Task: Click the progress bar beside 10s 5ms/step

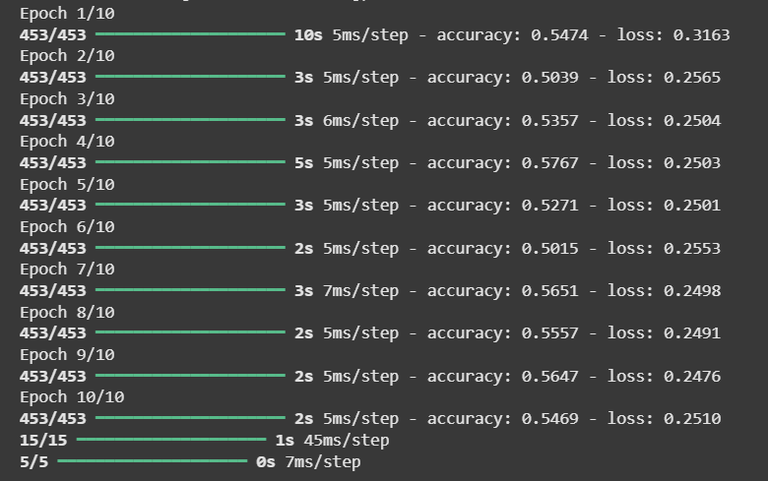Action: (x=190, y=35)
